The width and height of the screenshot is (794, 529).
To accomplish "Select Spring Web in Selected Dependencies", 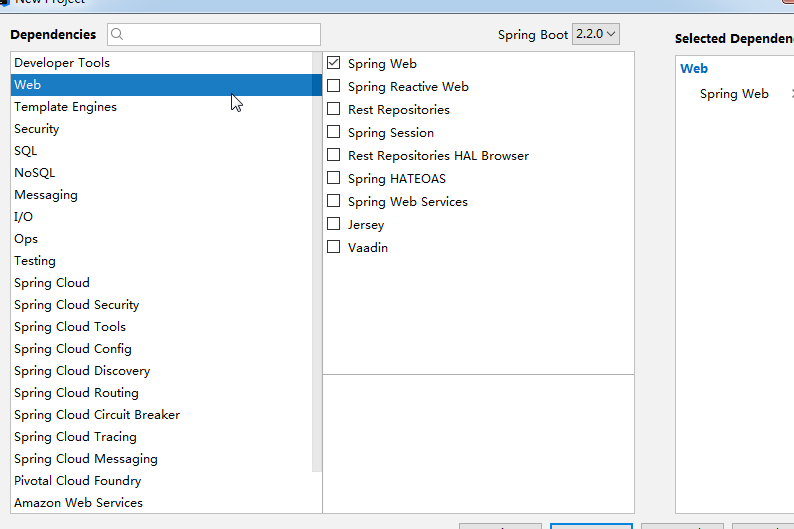I will tap(734, 94).
